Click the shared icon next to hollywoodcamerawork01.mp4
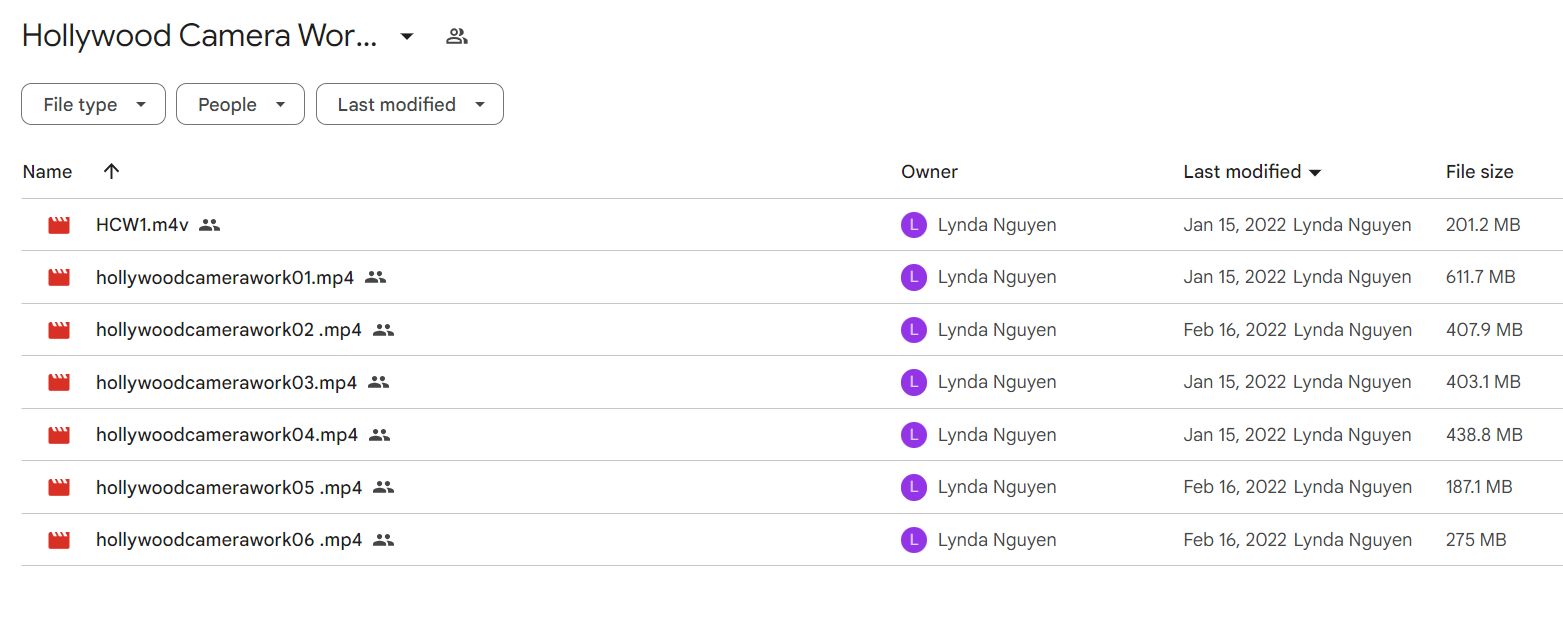The width and height of the screenshot is (1563, 626). click(x=375, y=277)
